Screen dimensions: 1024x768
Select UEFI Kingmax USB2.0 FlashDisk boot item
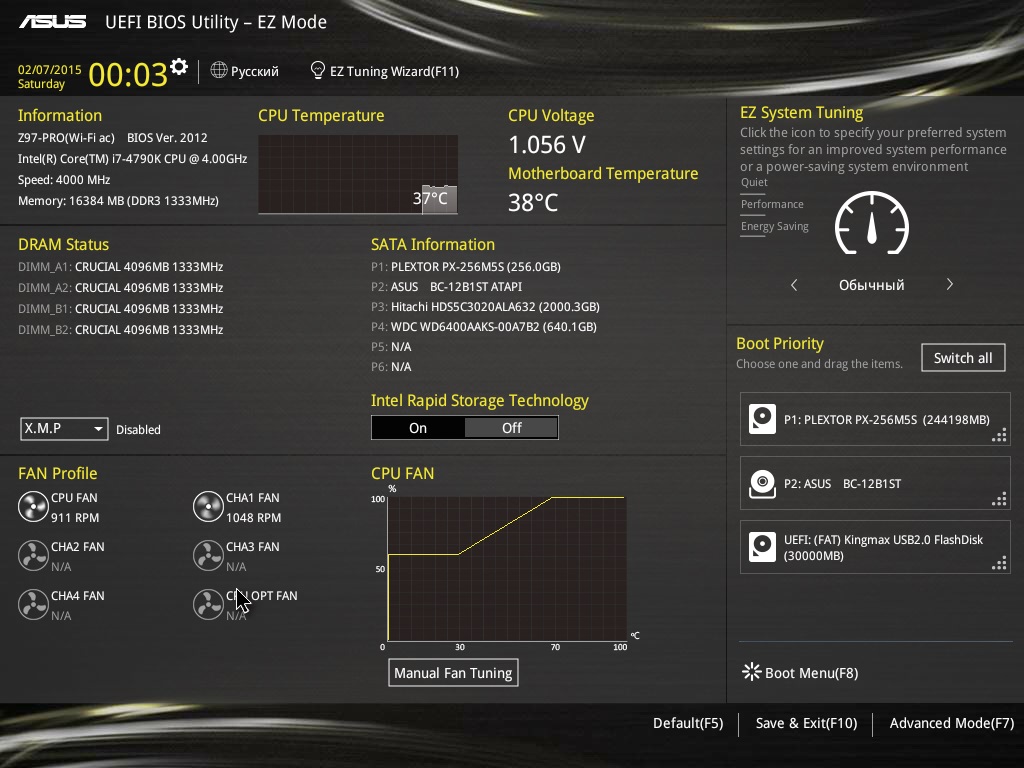pos(875,547)
